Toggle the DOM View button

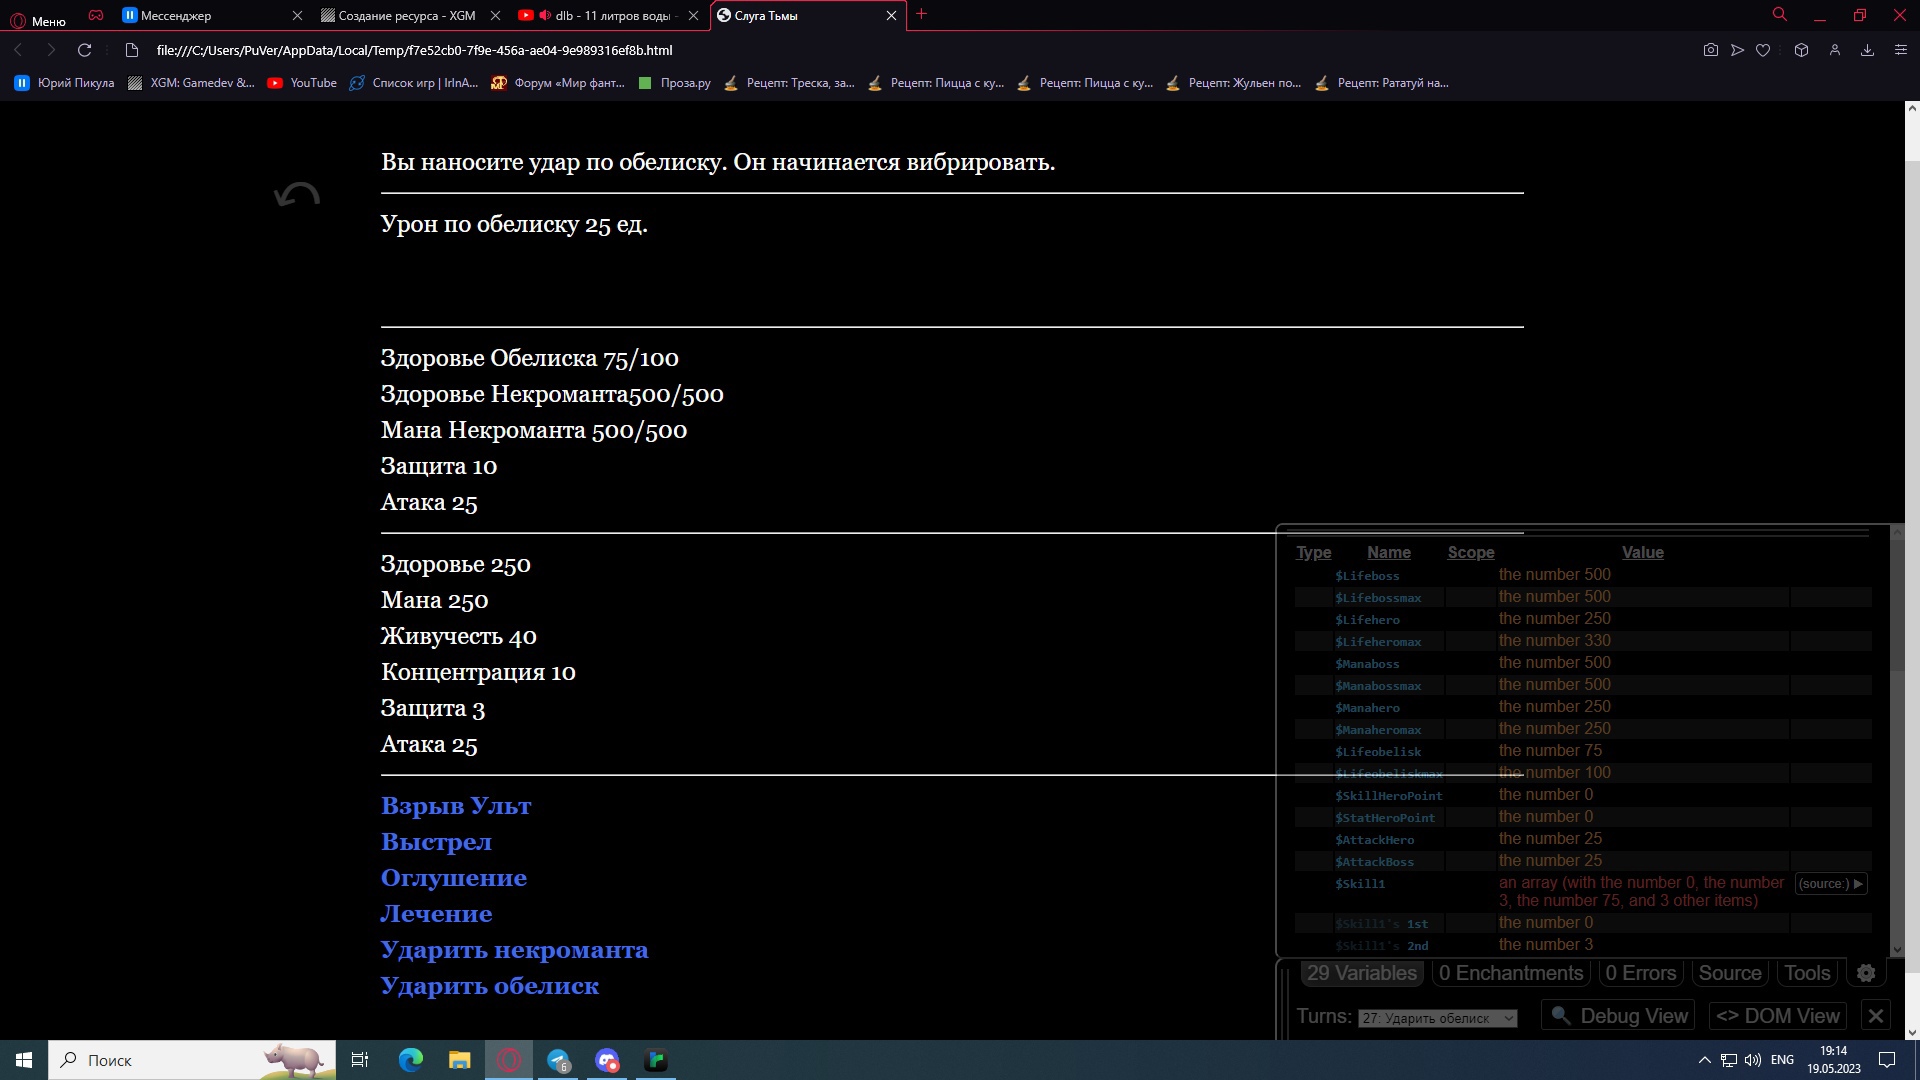[1778, 1016]
